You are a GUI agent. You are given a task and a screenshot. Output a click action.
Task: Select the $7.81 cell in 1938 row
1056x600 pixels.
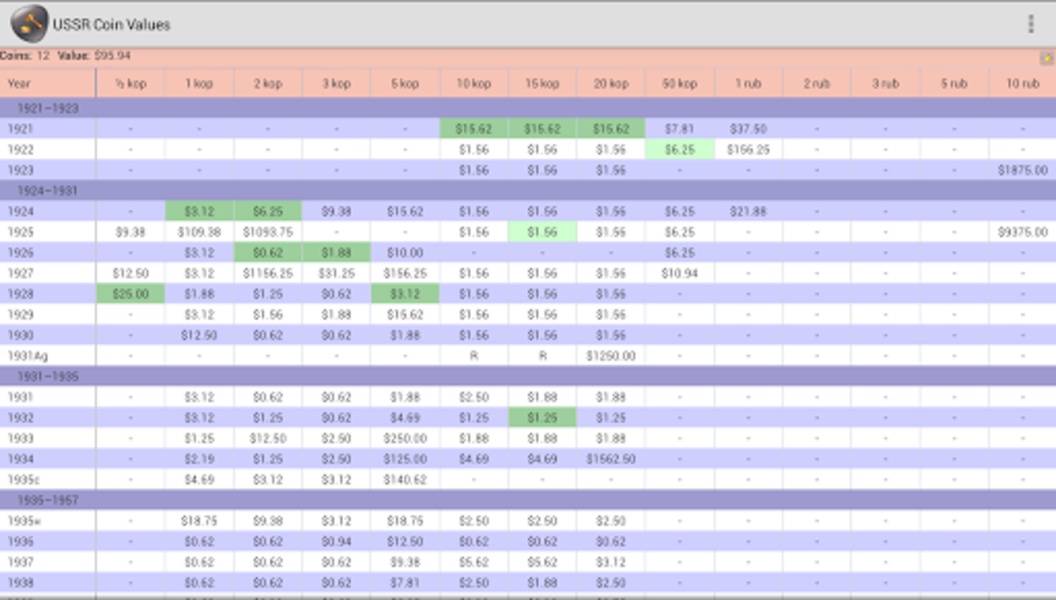(x=405, y=582)
